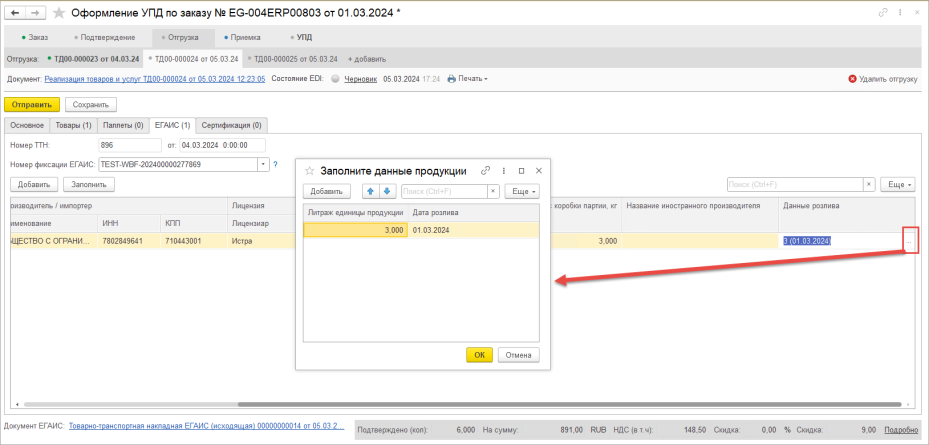Open the 'Еще' menu above the main table
Viewport: 929px width, 445px height.
pos(898,185)
